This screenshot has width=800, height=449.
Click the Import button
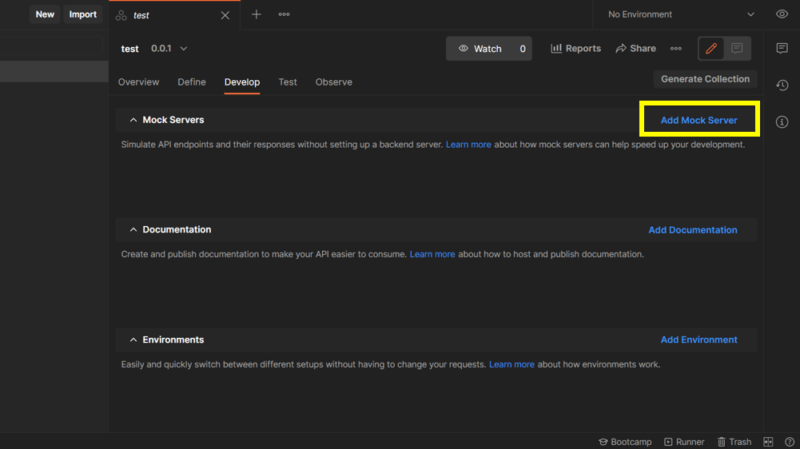83,14
